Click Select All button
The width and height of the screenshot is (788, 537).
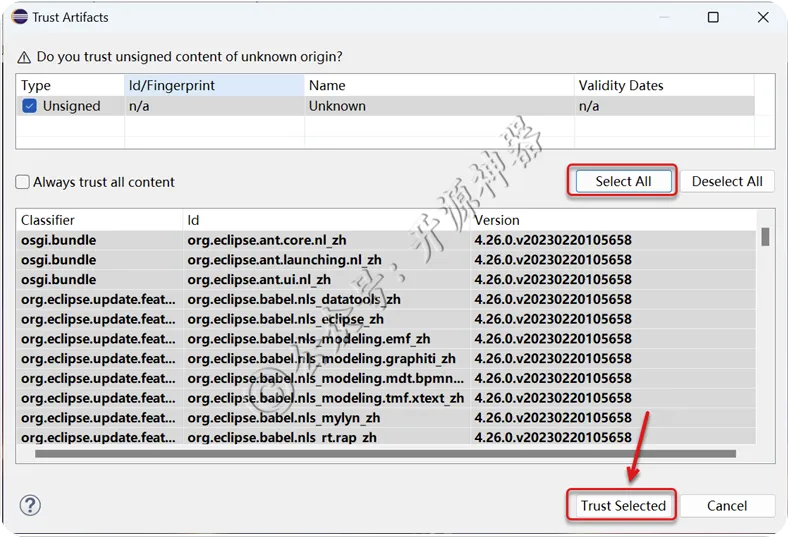click(x=623, y=181)
